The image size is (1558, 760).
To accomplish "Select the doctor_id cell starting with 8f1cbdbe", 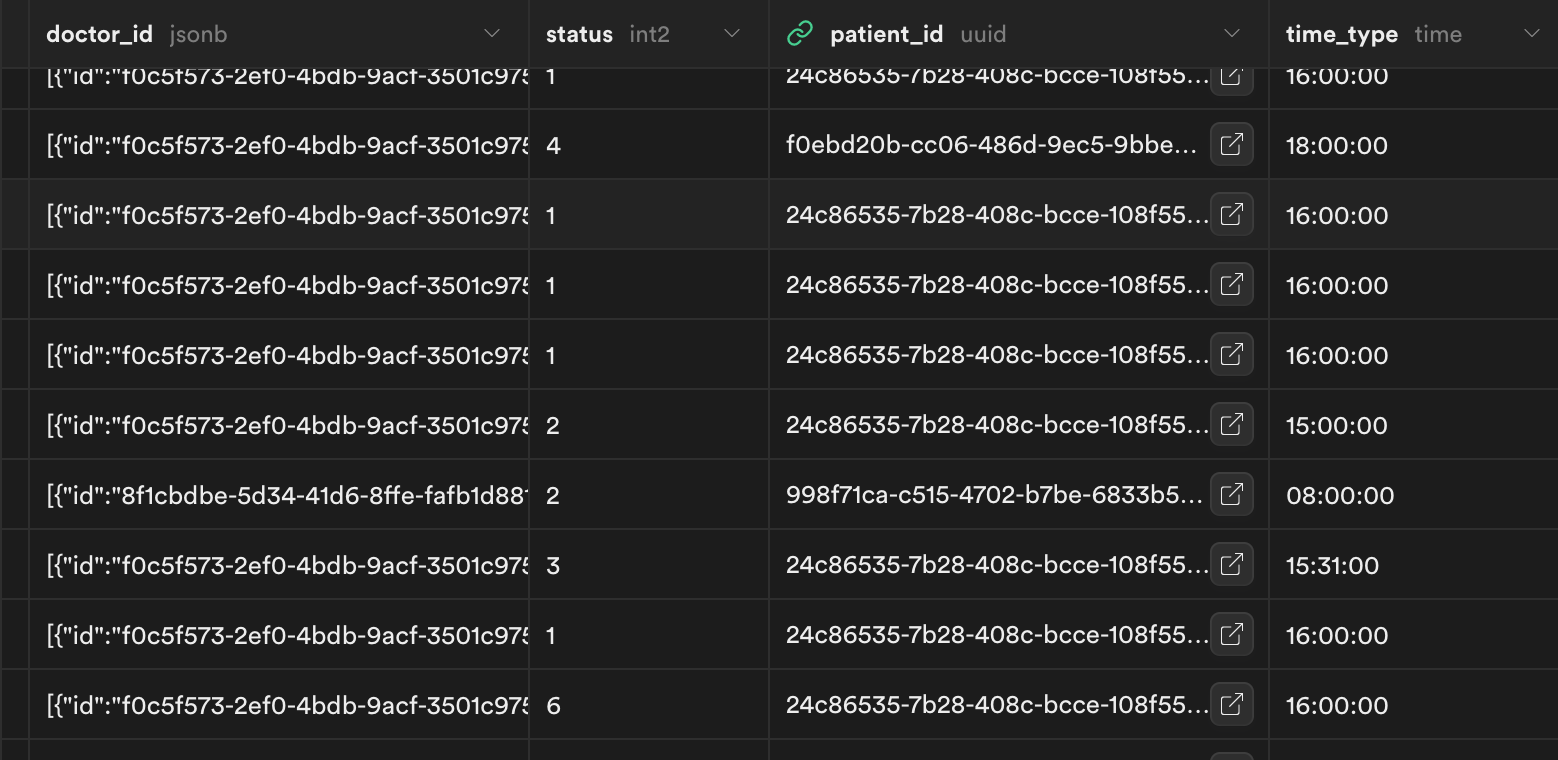I will (287, 495).
